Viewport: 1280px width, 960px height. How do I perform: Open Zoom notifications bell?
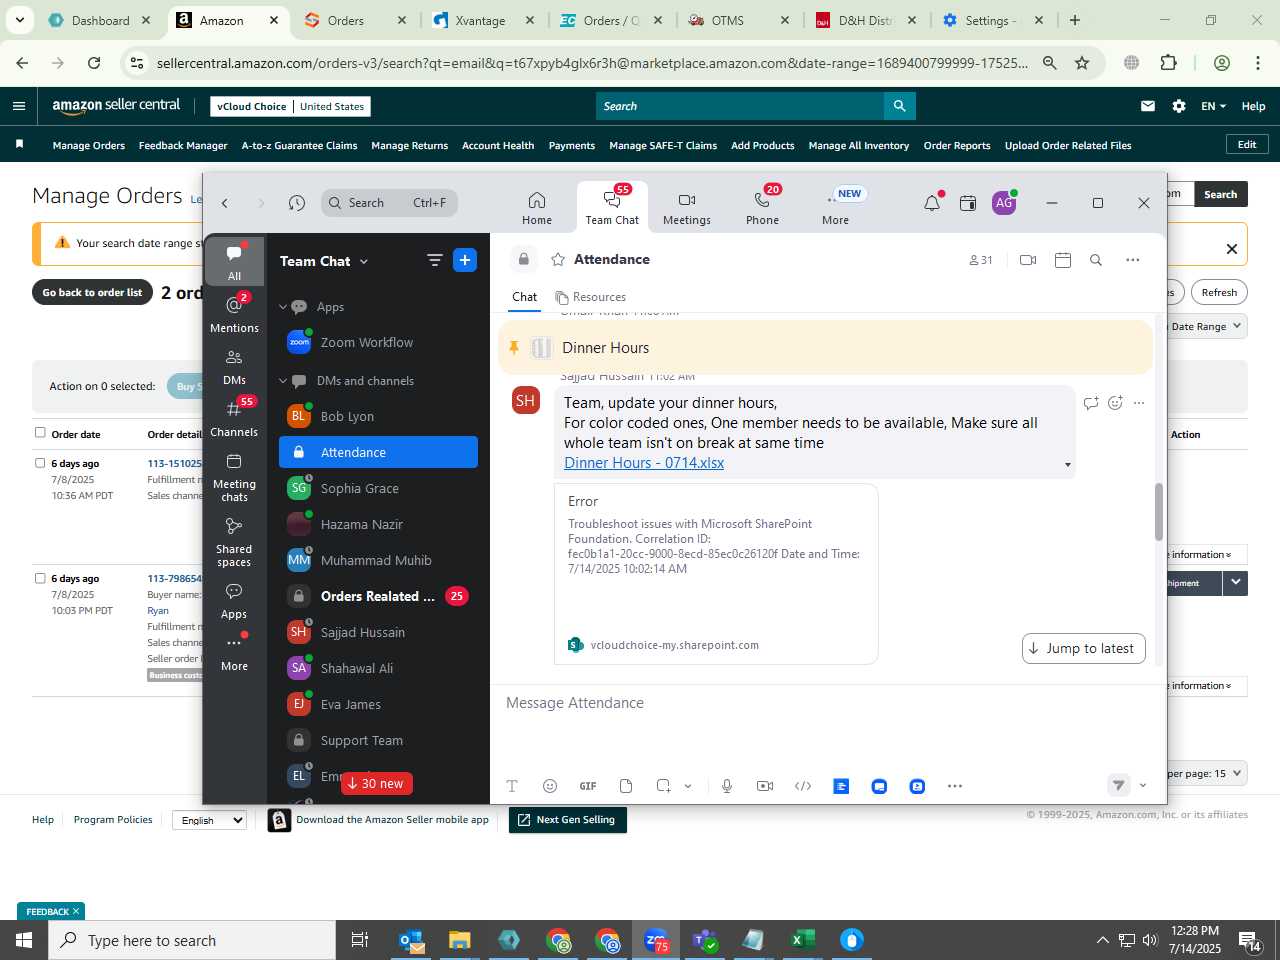coord(932,203)
